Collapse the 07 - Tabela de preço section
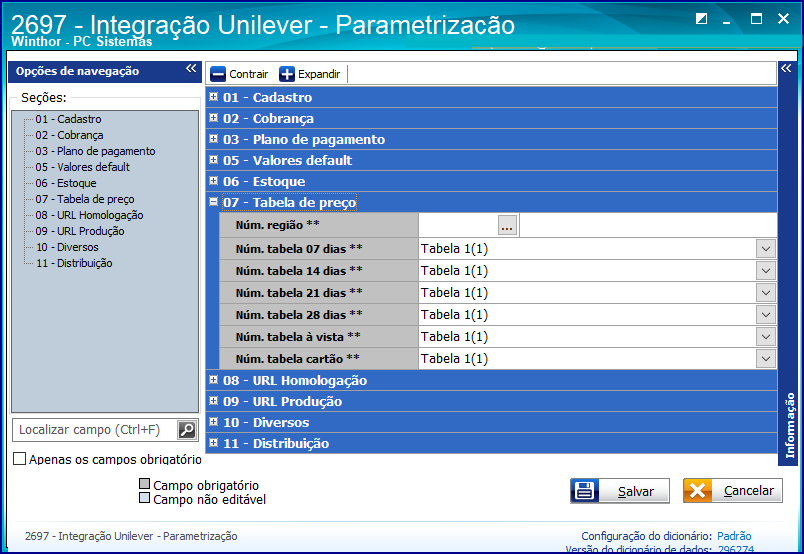The width and height of the screenshot is (804, 554). coord(214,202)
